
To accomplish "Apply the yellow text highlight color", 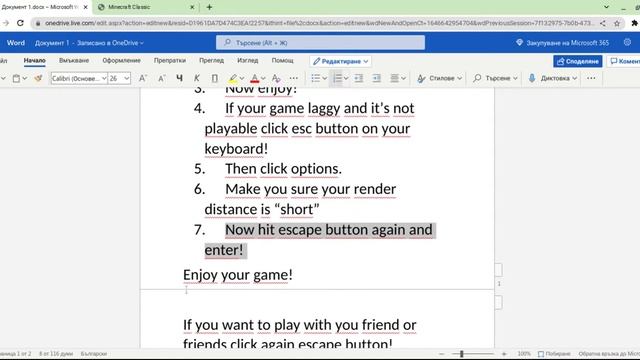I will (x=233, y=78).
